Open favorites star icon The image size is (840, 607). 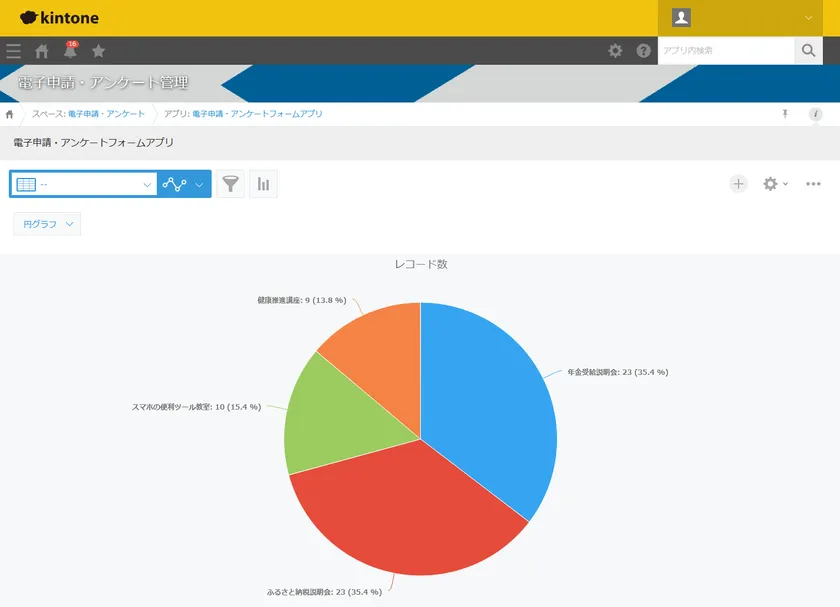[x=99, y=51]
